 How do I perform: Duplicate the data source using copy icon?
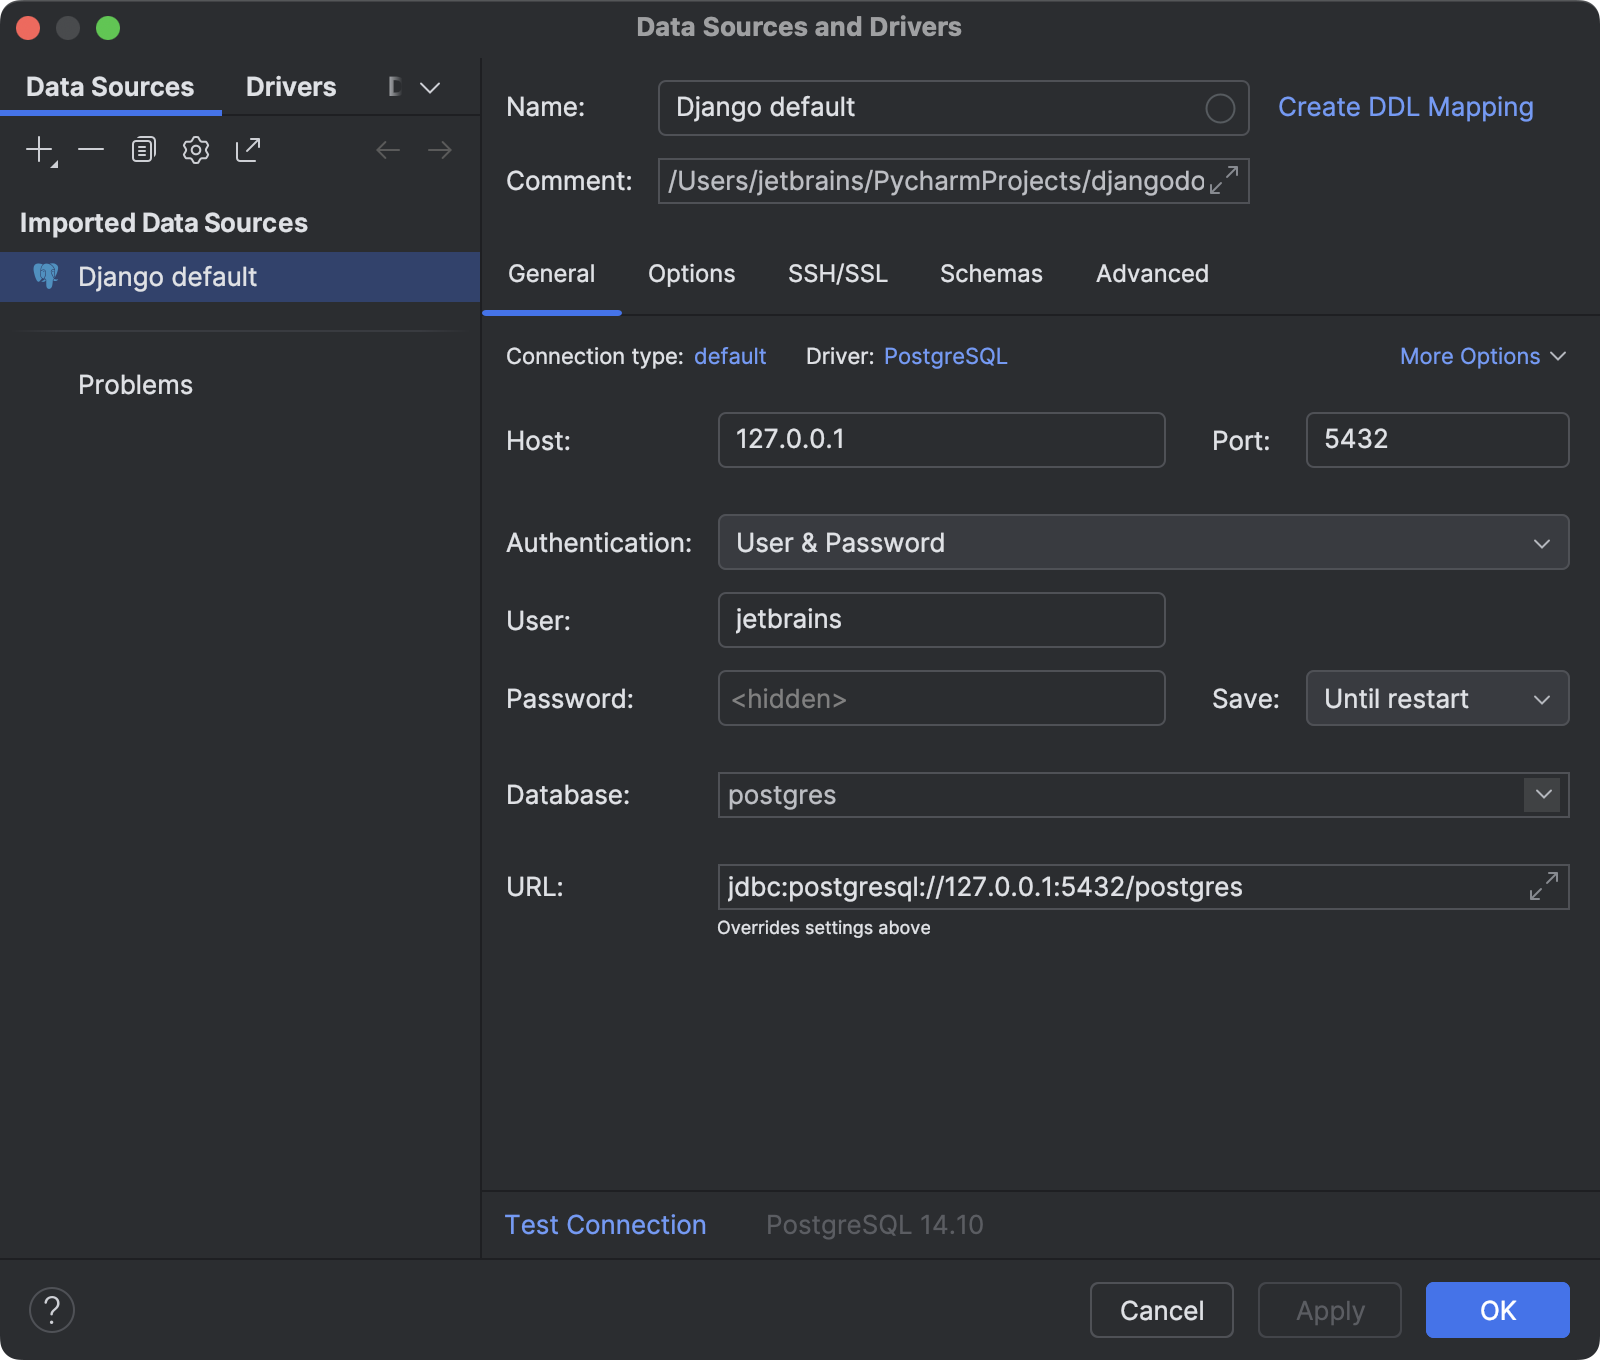(144, 150)
